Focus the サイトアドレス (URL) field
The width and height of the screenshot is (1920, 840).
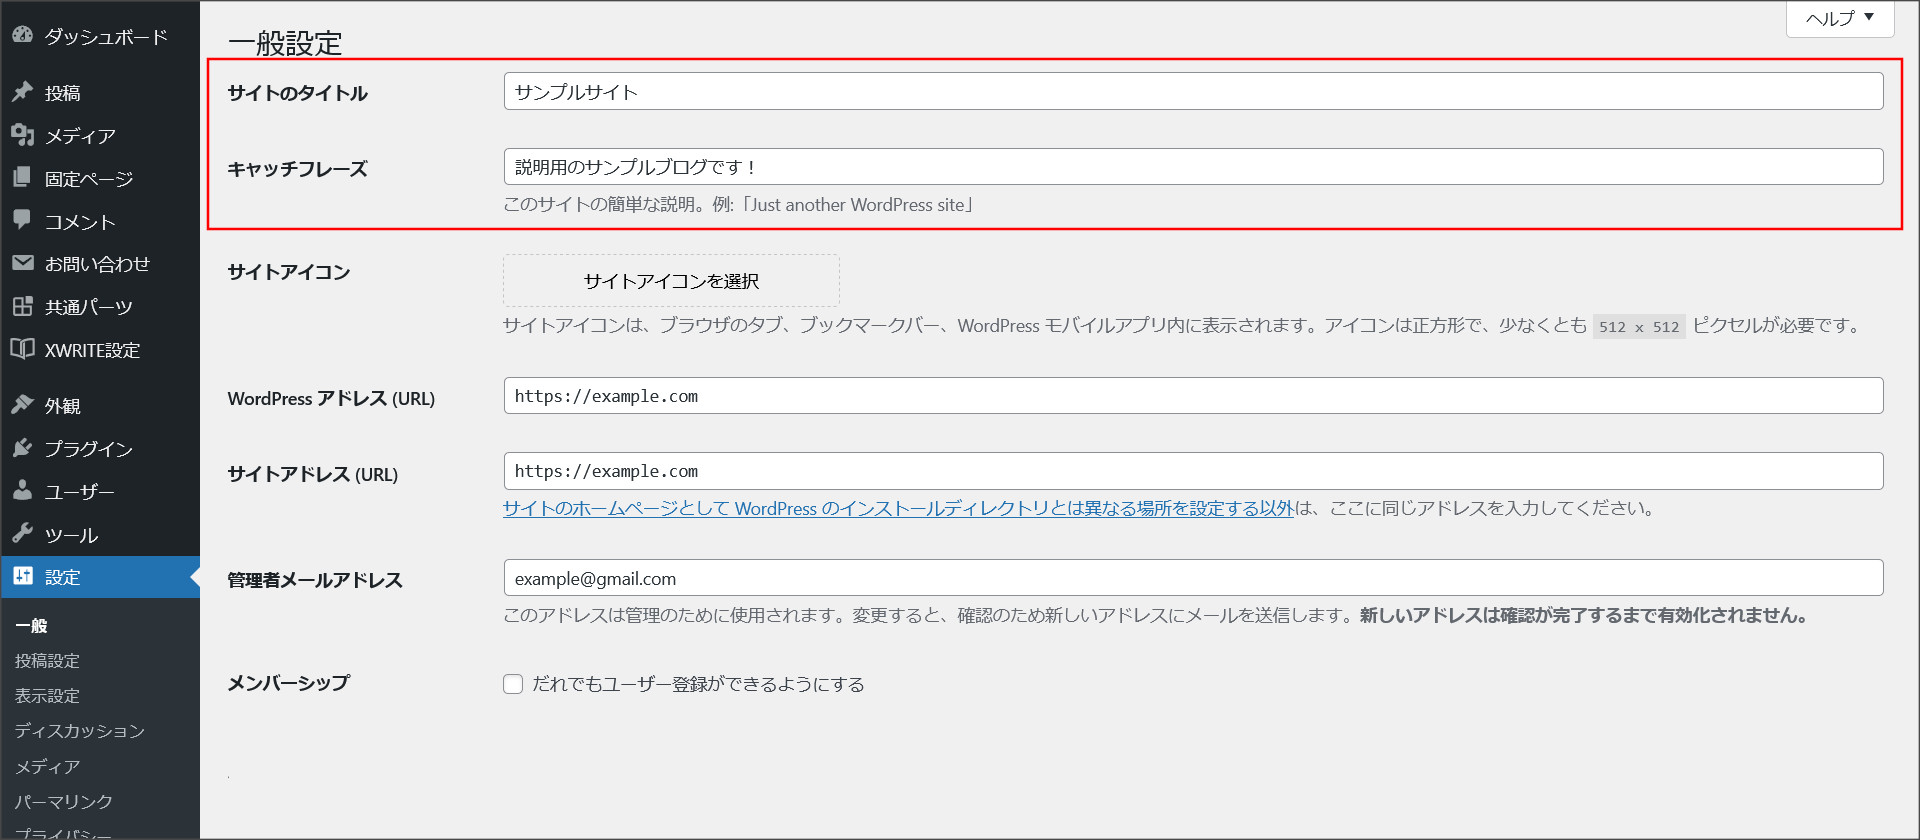point(1193,471)
